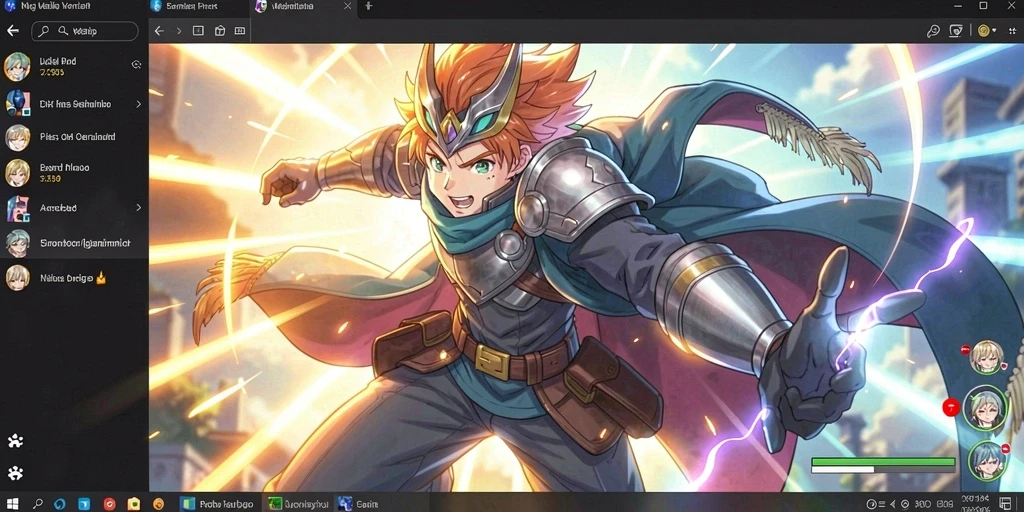This screenshot has width=1024, height=512.
Task: Click the blonde character portrait at right edge
Action: [986, 357]
